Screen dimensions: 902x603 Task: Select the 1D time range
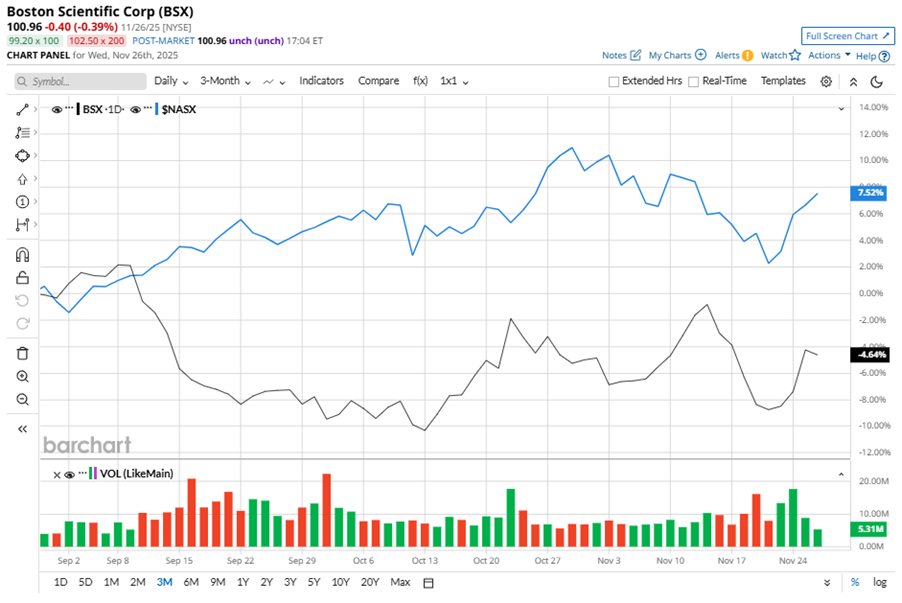60,582
